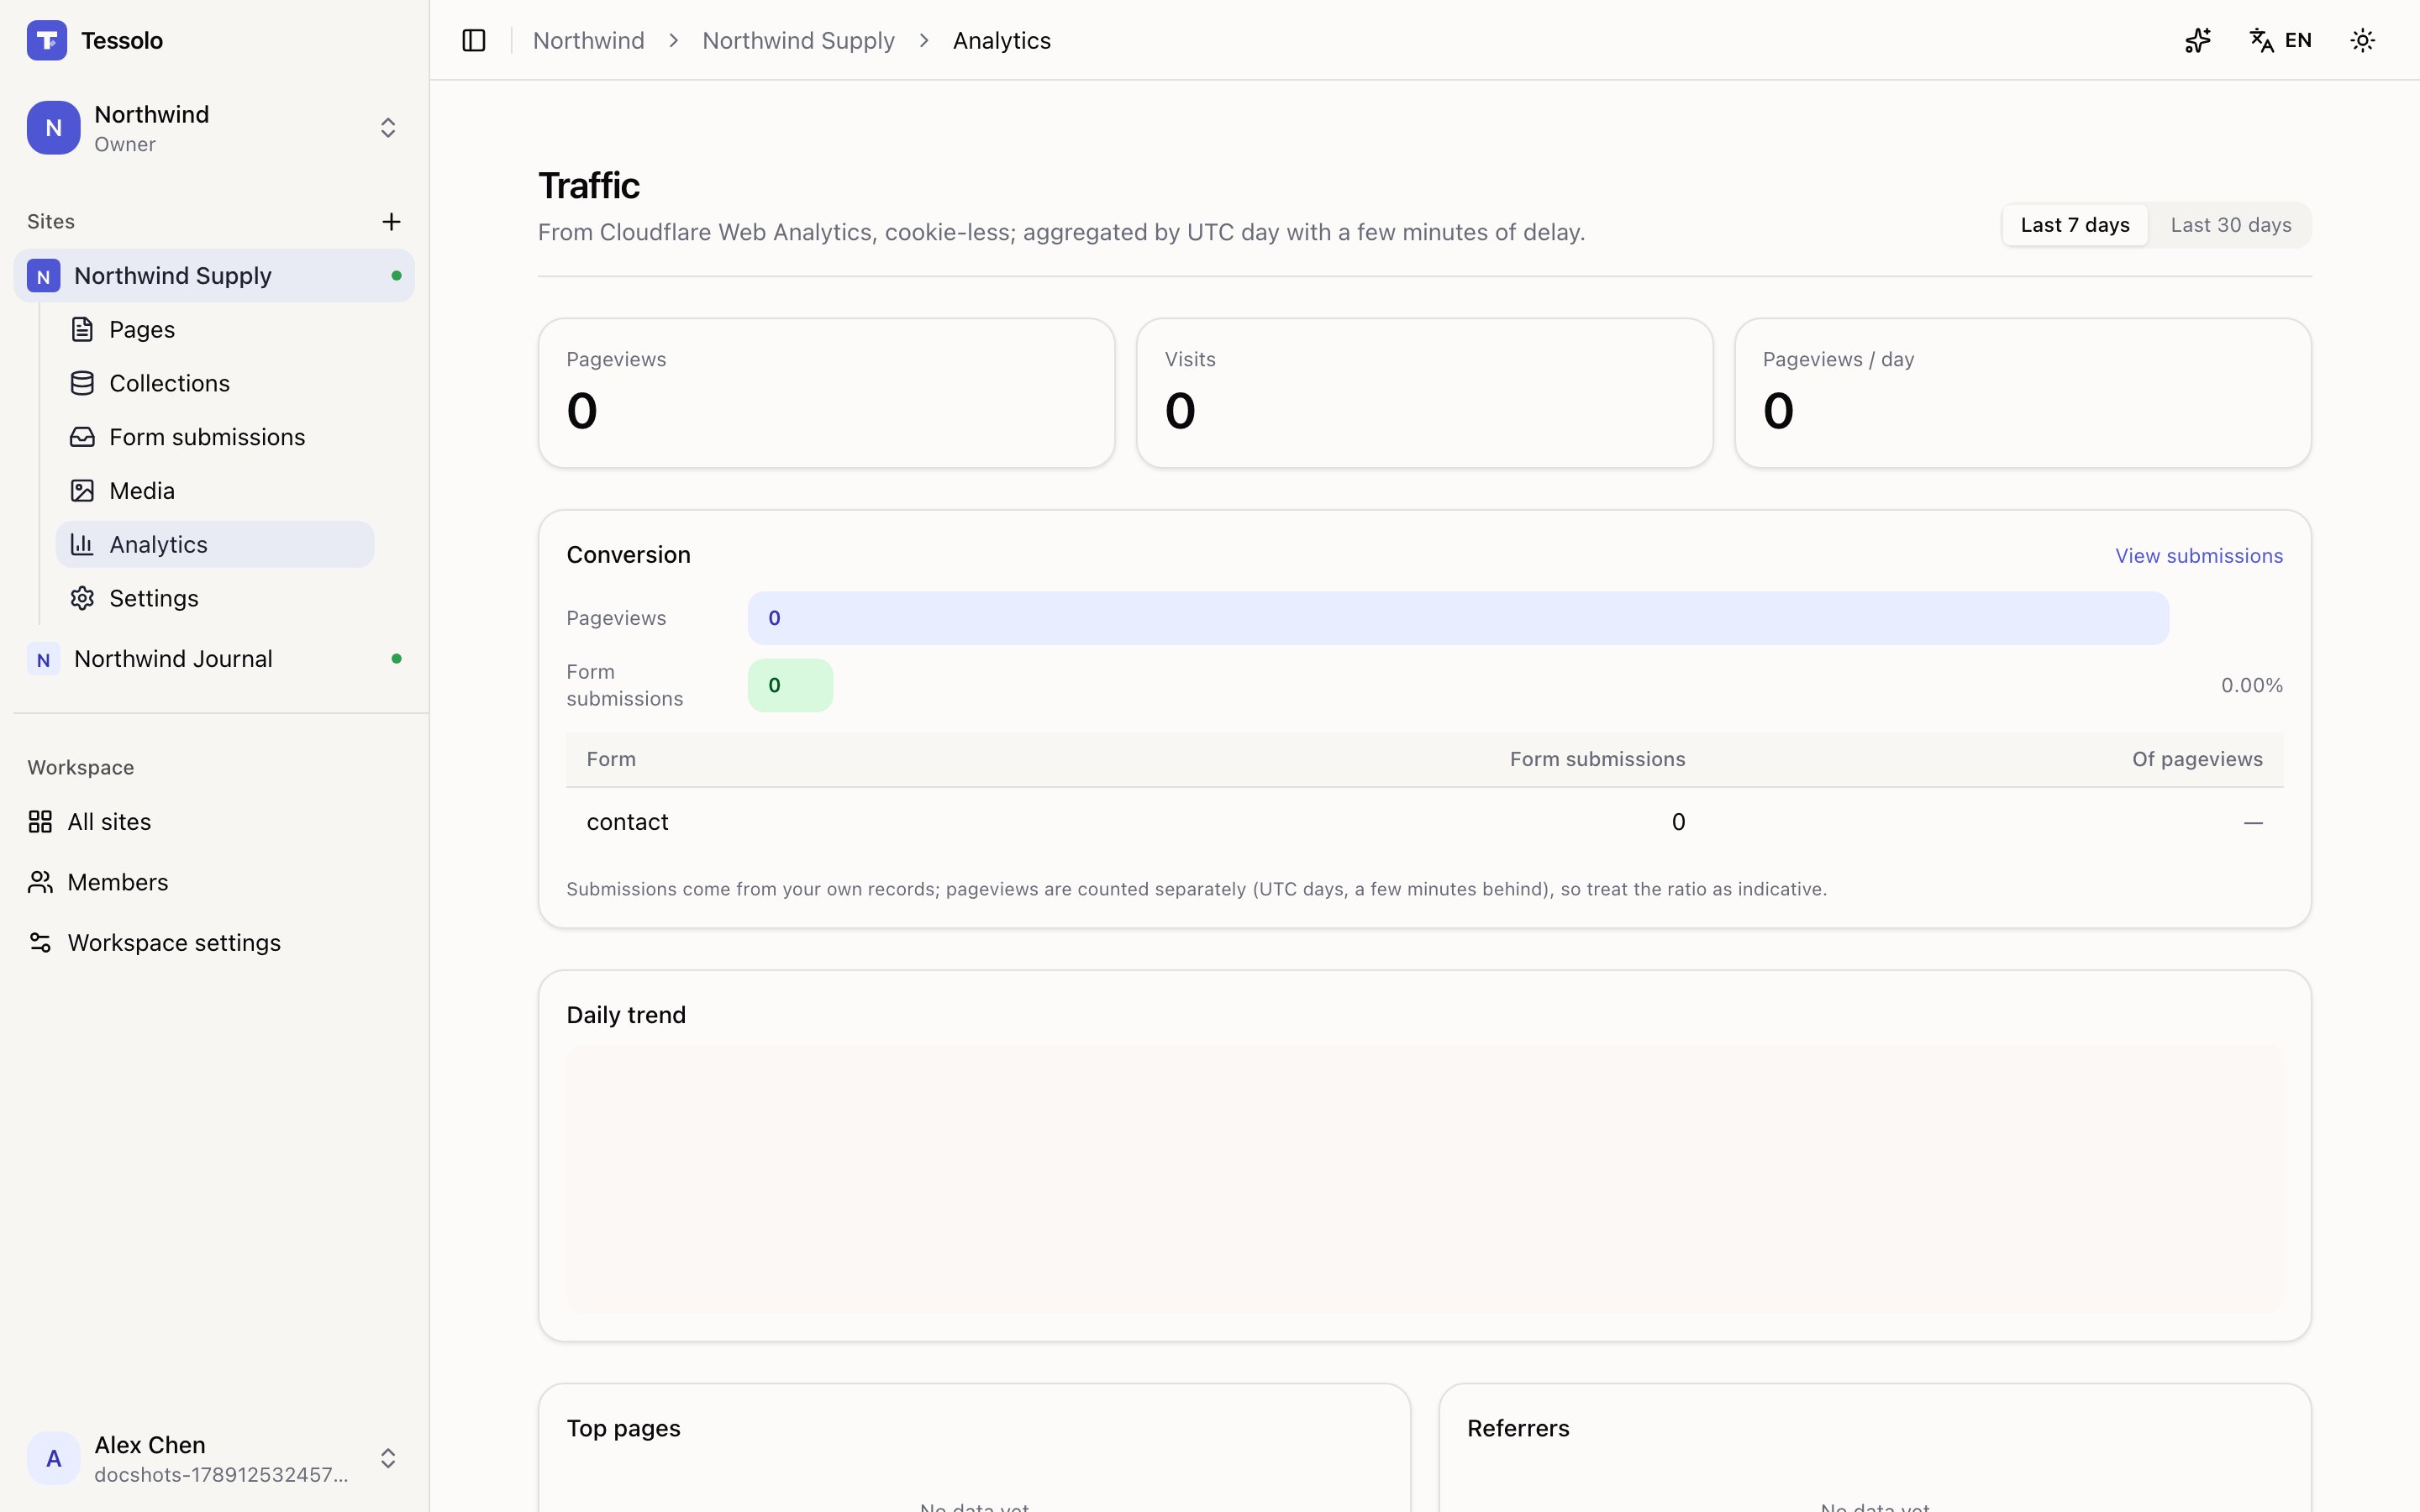Collapse the sidebar panel toggle icon
Screen dimensions: 2420x1512
(x=474, y=40)
